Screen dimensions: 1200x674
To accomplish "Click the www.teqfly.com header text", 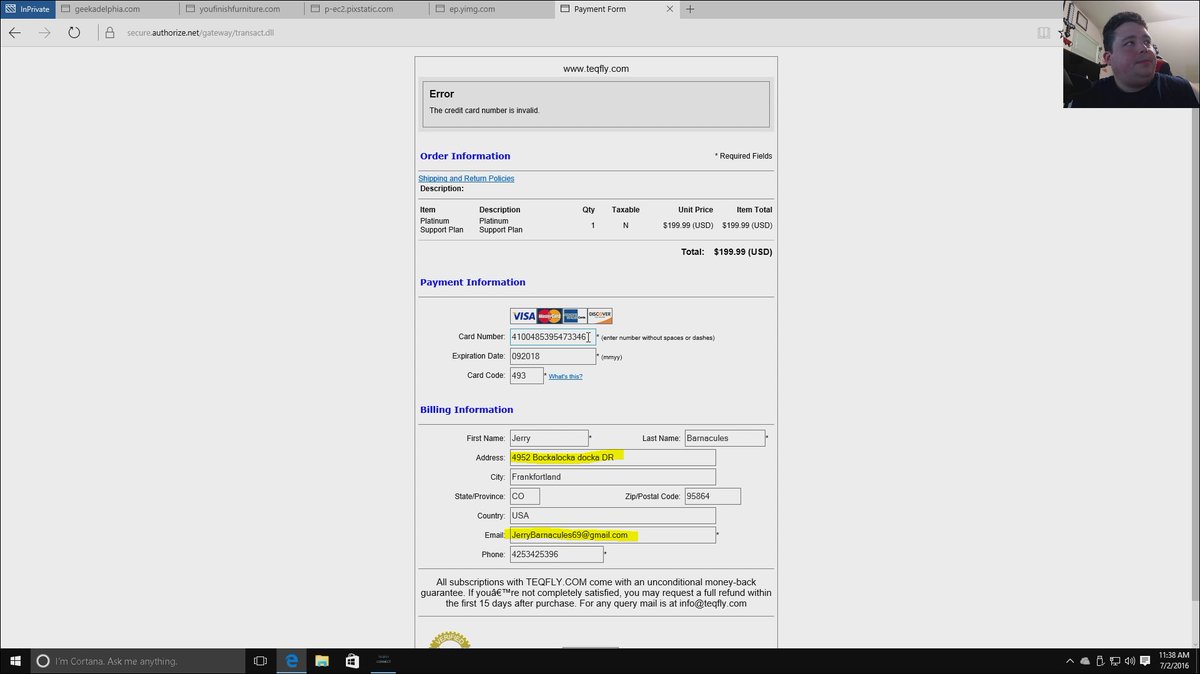I will click(596, 69).
